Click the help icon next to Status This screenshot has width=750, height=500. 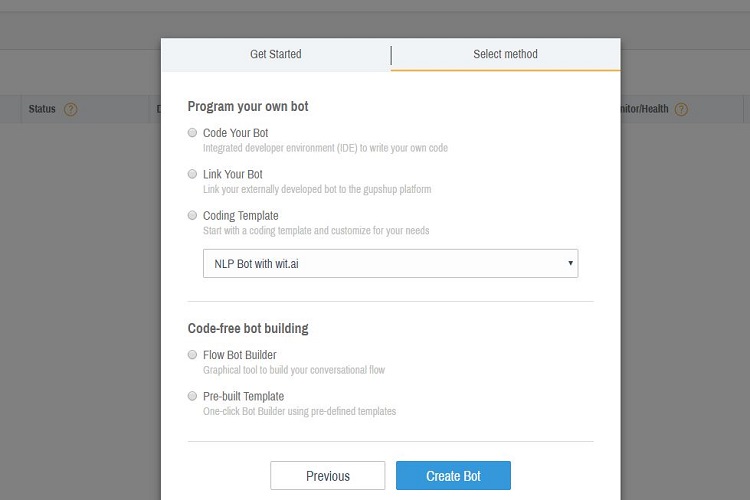[x=70, y=110]
